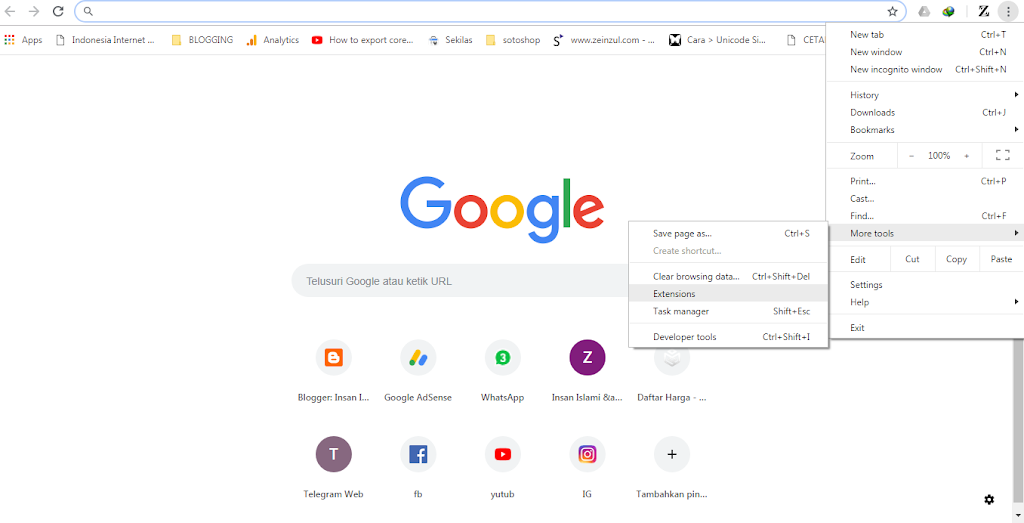Select Cast from the Chrome menu
The height and width of the screenshot is (523, 1024).
[925, 198]
